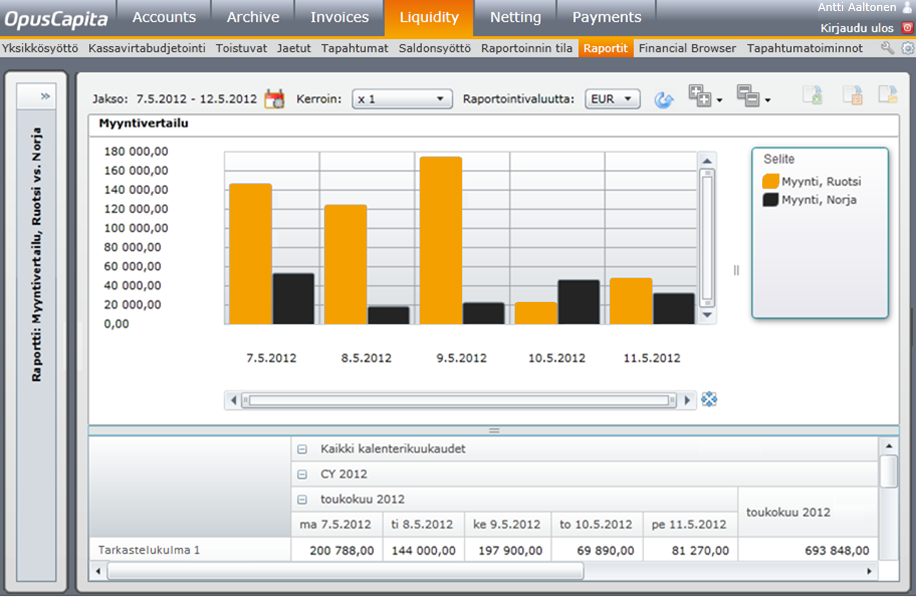Switch to the Invoices tab
916x597 pixels.
tap(339, 18)
